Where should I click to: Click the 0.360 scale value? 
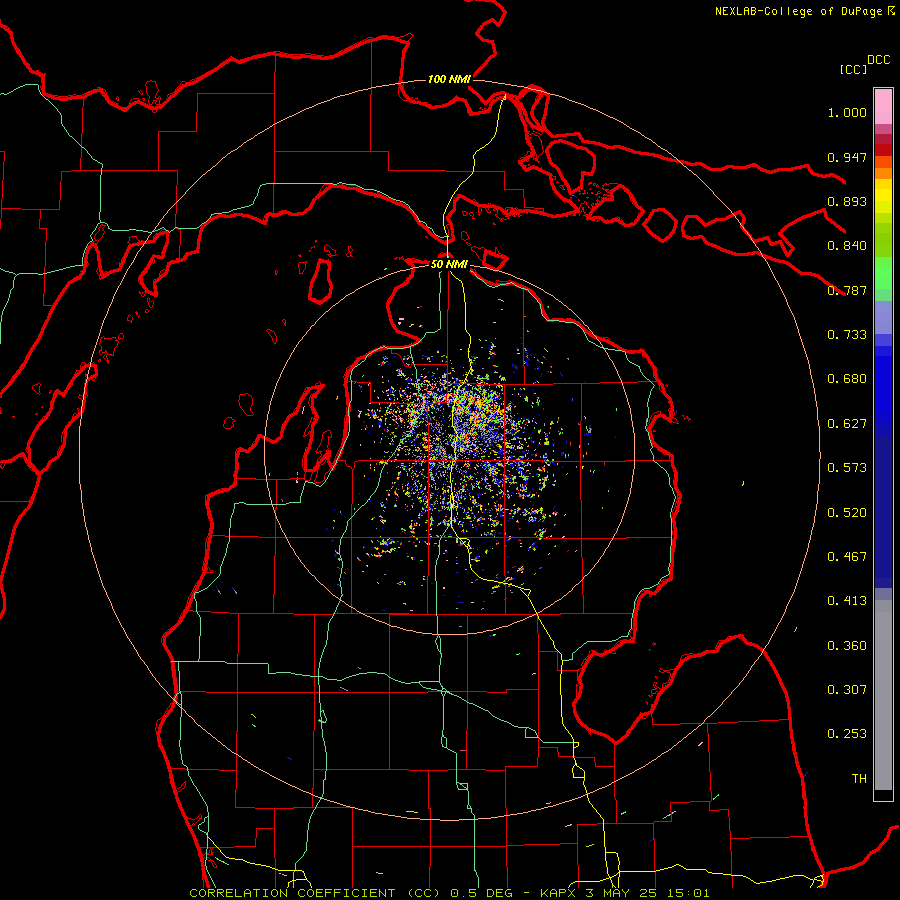click(847, 646)
